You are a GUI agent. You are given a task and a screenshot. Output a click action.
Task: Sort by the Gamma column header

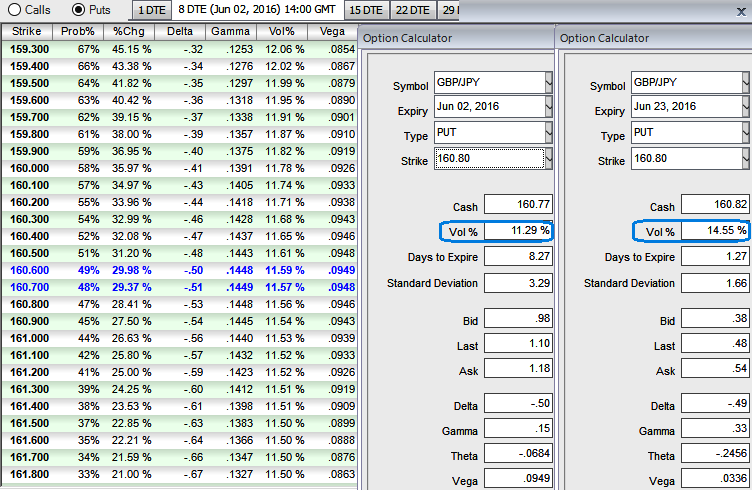pos(231,32)
